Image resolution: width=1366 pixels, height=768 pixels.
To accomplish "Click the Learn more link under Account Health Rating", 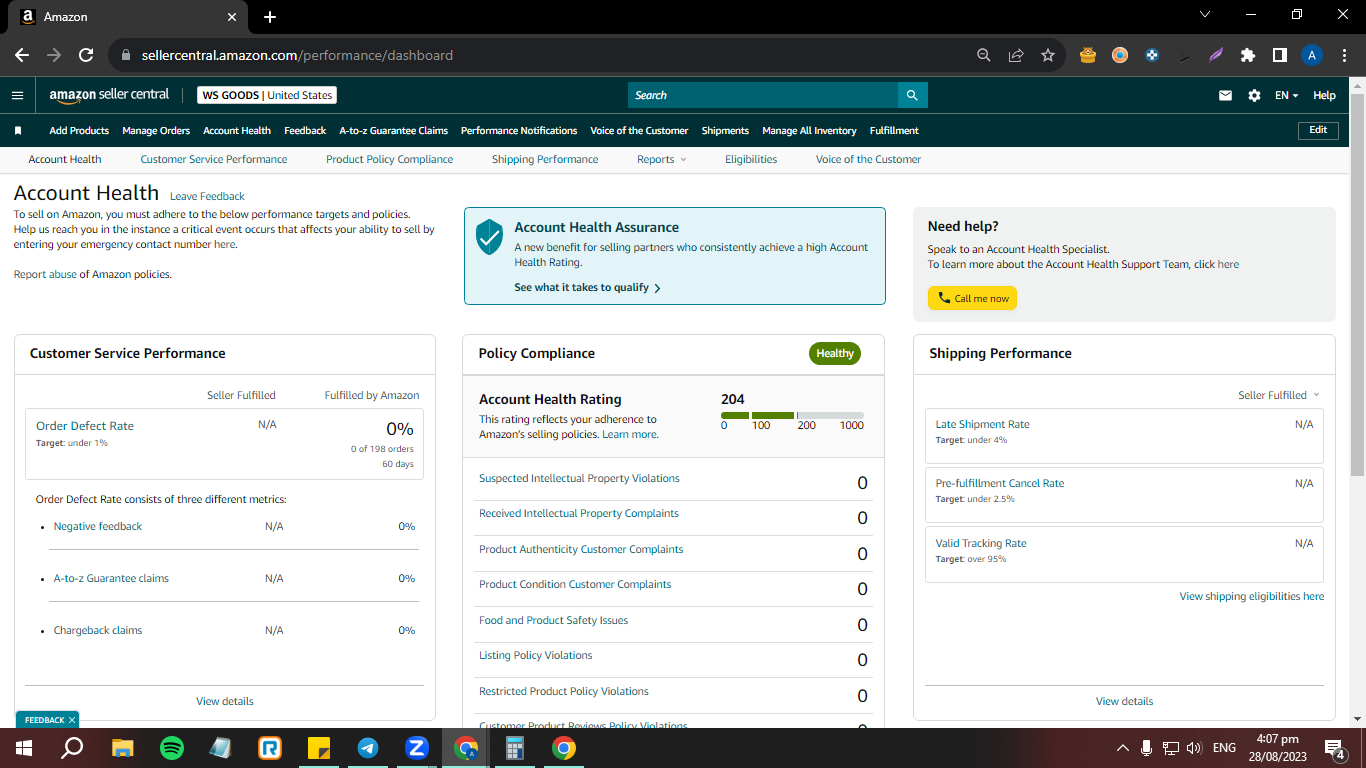I will tap(630, 434).
